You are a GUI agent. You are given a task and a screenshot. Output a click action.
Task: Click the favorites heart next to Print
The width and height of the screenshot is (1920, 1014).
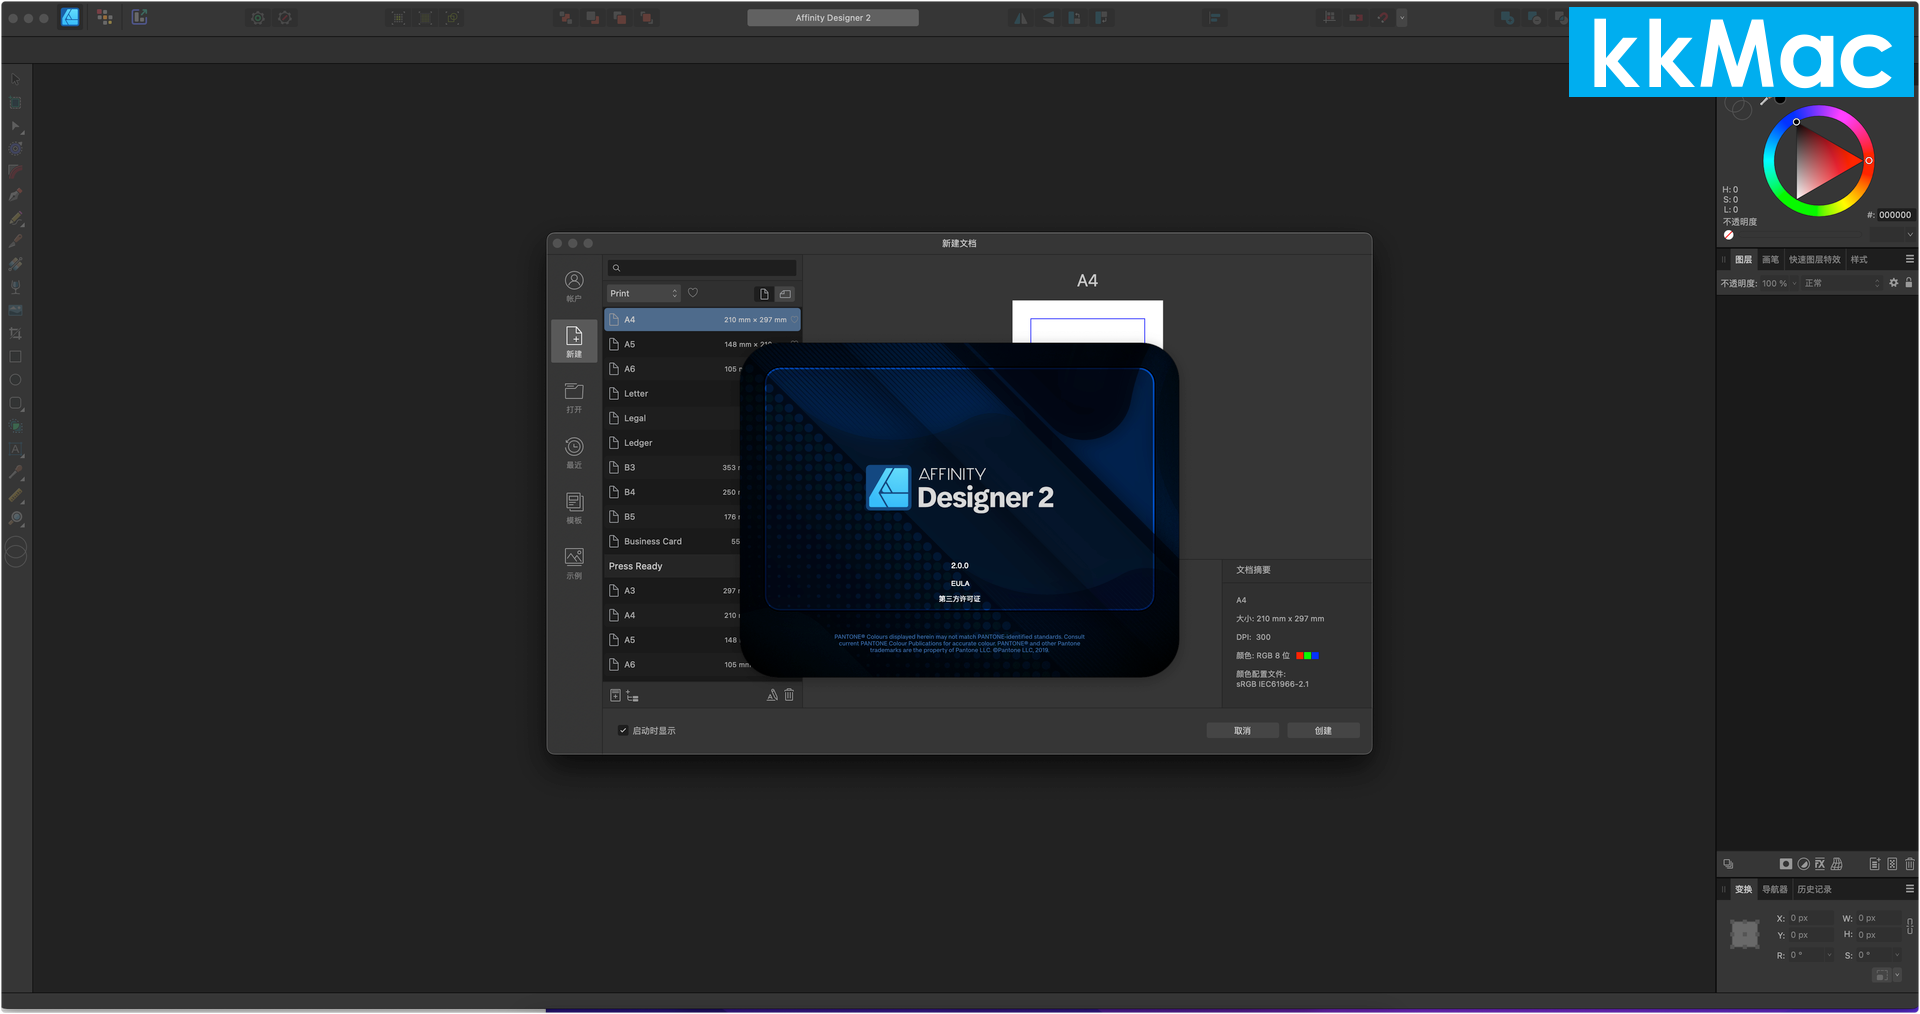[693, 293]
